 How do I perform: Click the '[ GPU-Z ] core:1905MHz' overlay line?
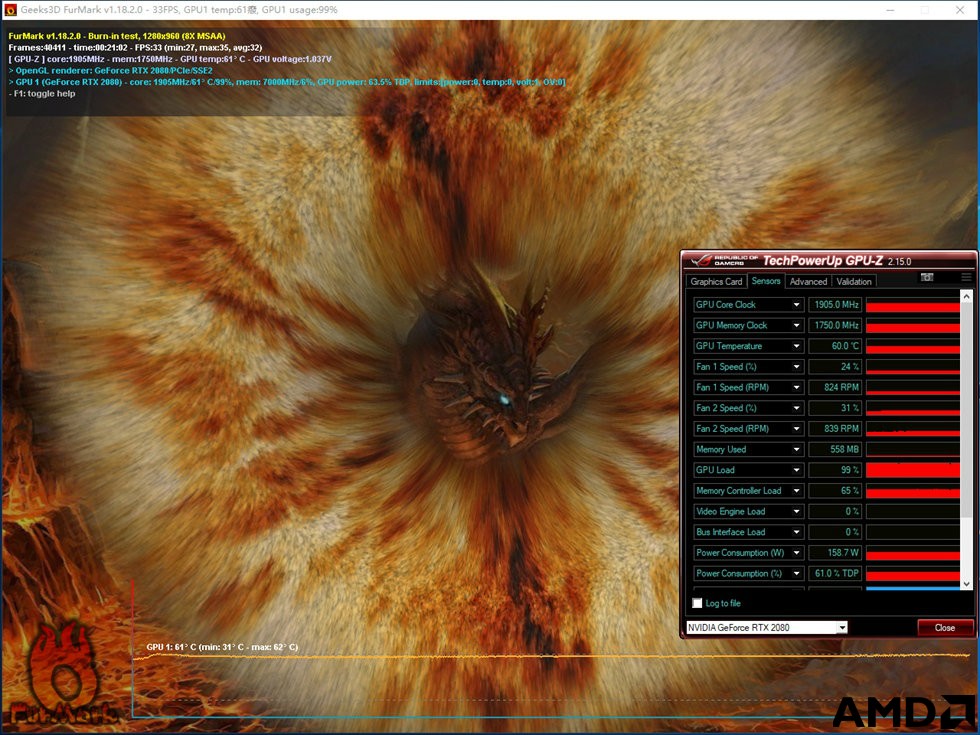[170, 59]
